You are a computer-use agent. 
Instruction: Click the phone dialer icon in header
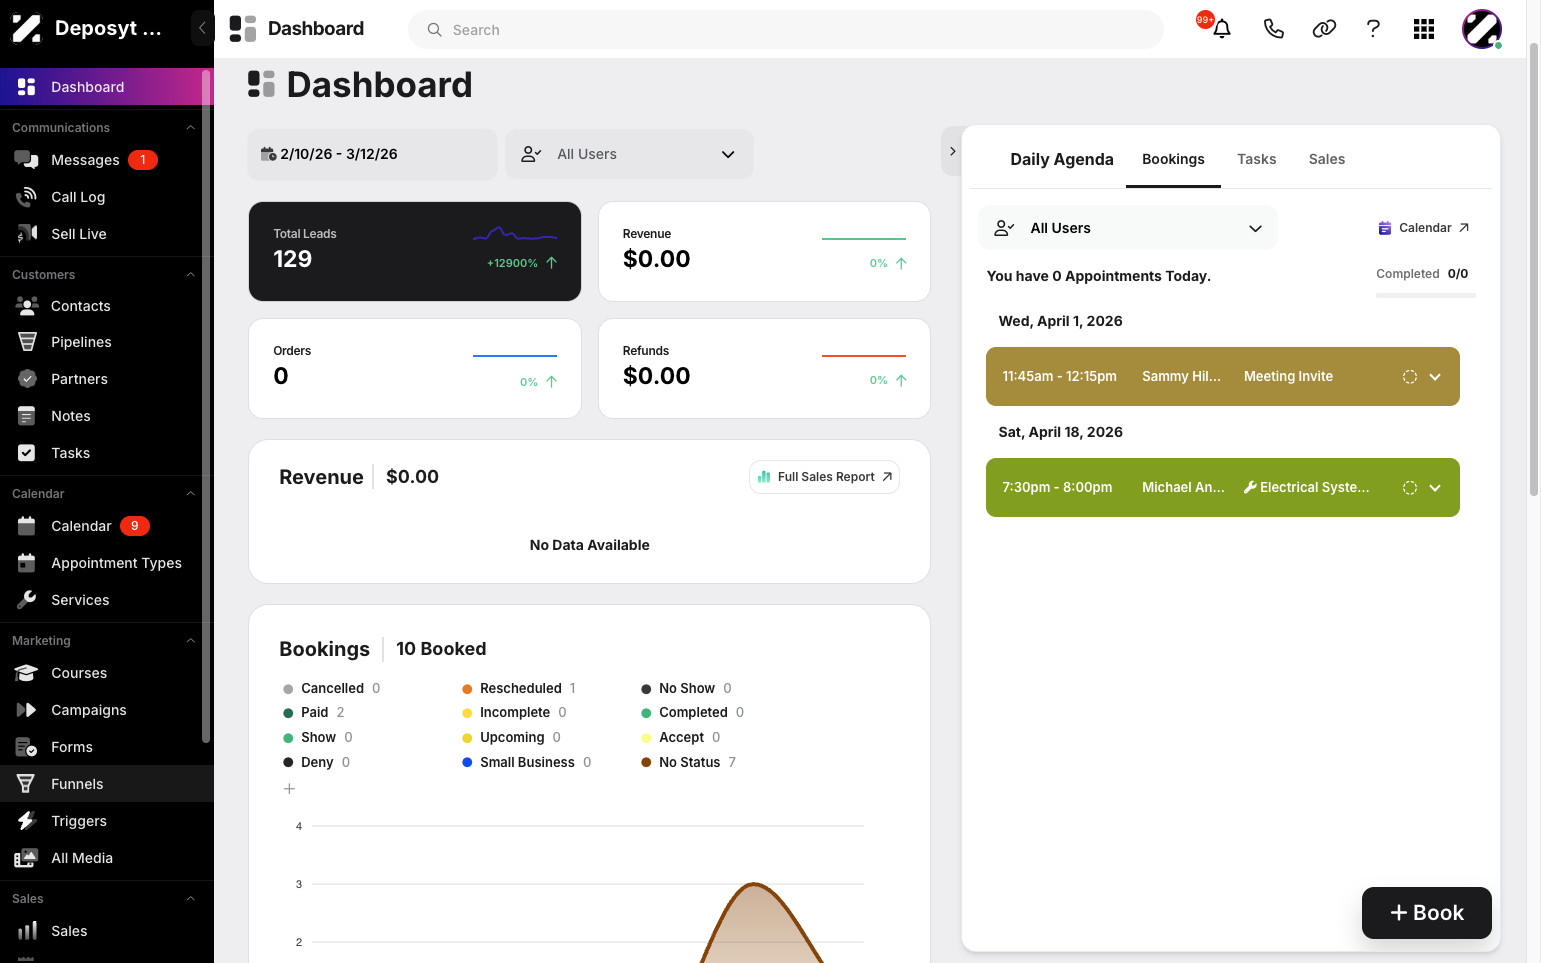(1273, 29)
